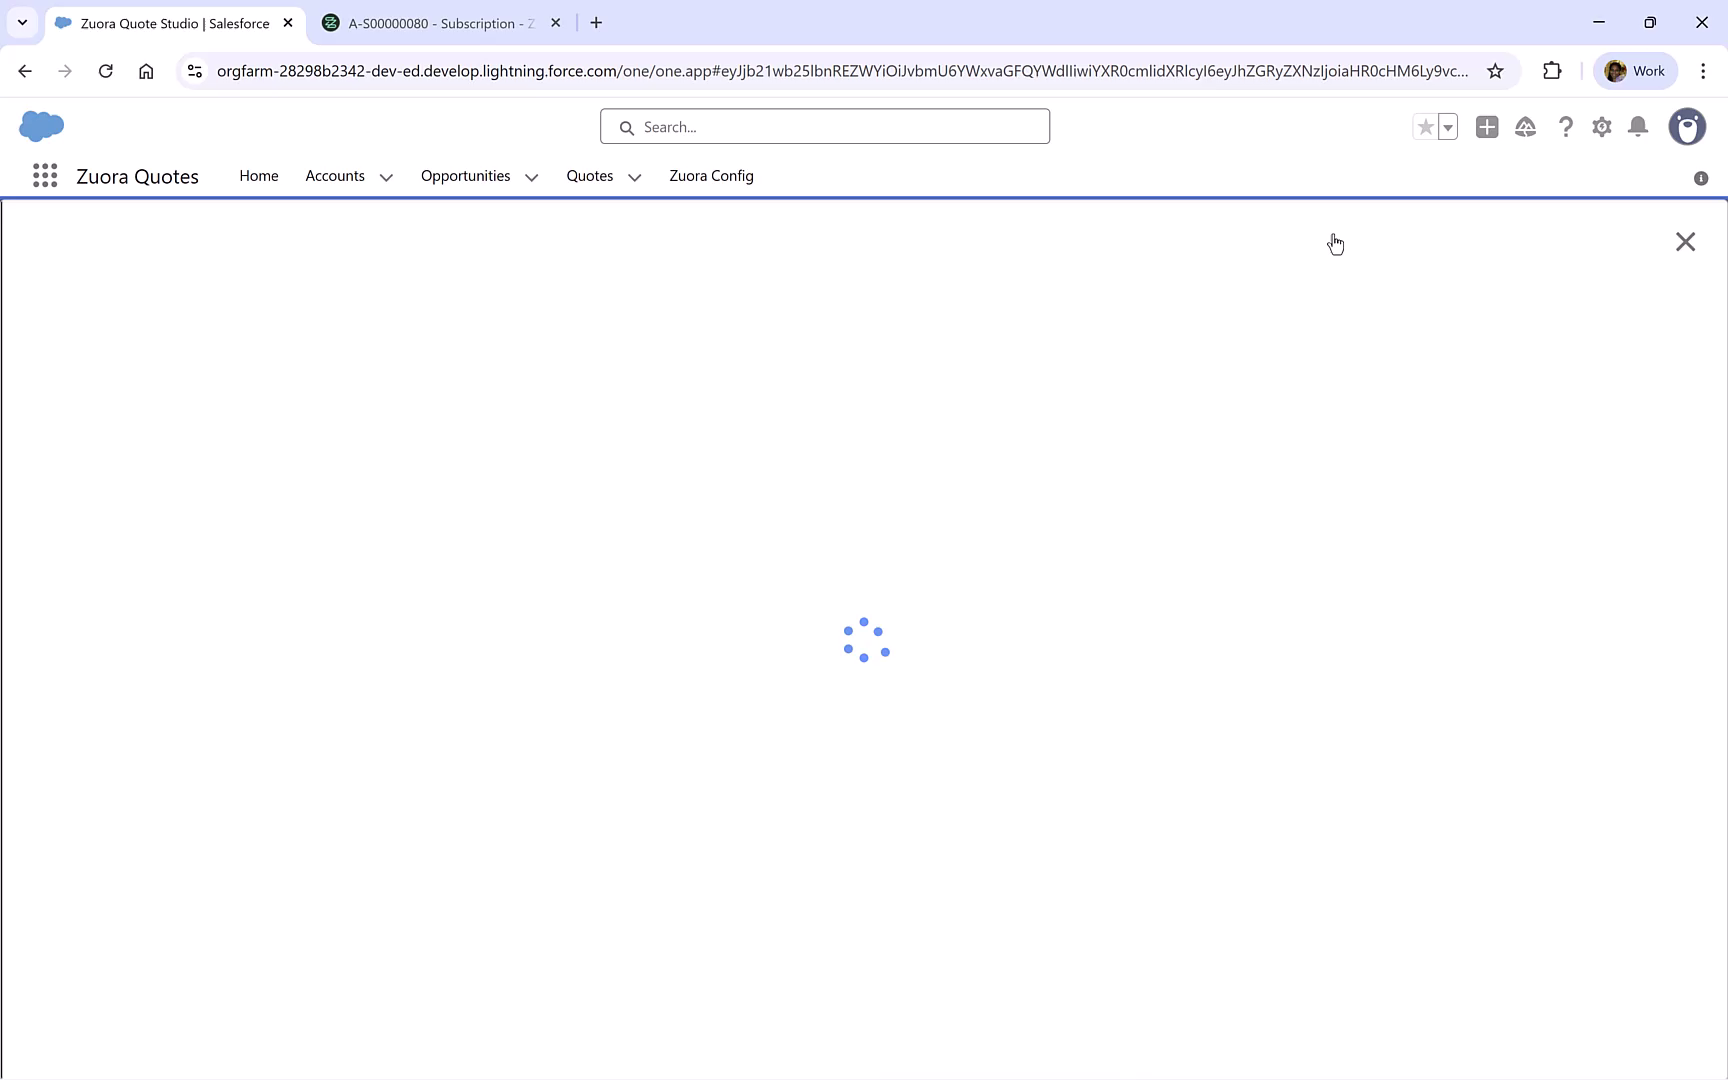View notifications with the bell icon

(x=1638, y=127)
